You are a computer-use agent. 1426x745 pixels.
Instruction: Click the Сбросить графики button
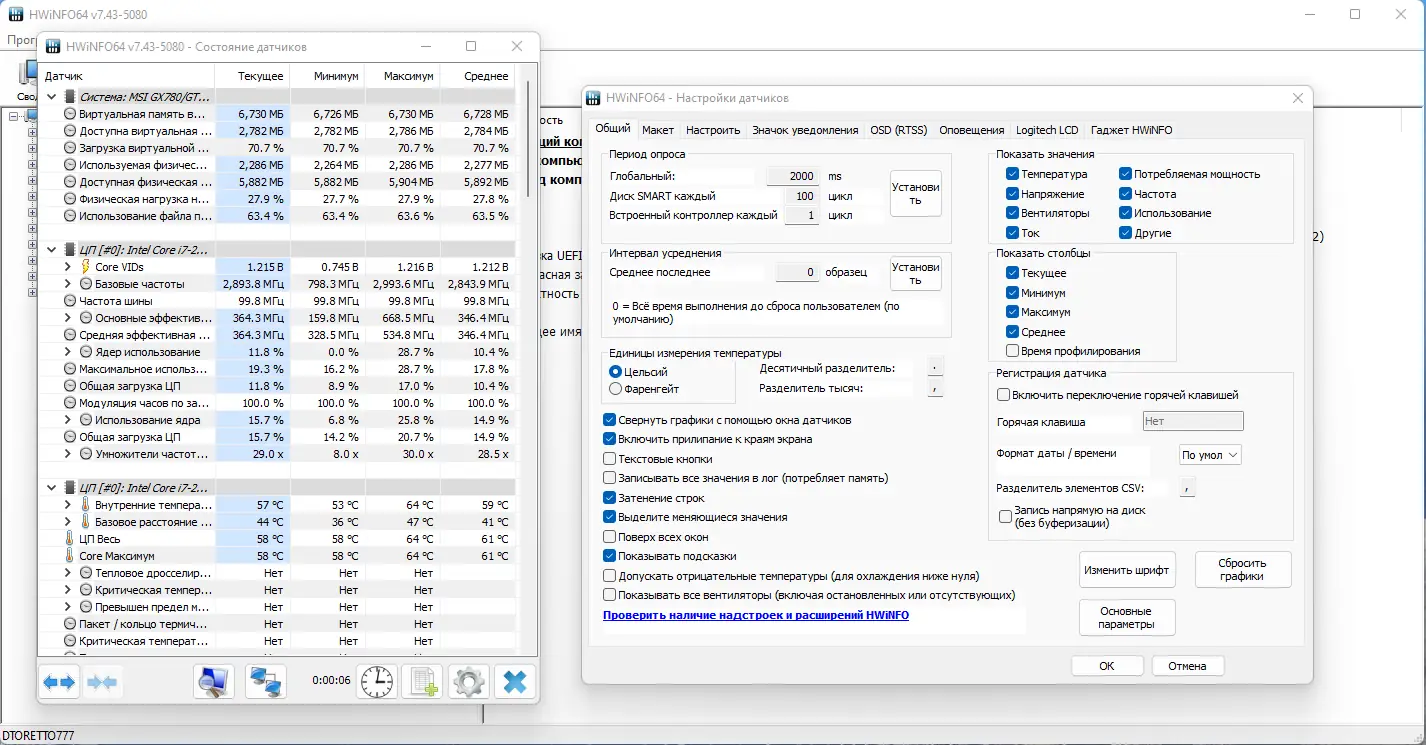point(1242,570)
